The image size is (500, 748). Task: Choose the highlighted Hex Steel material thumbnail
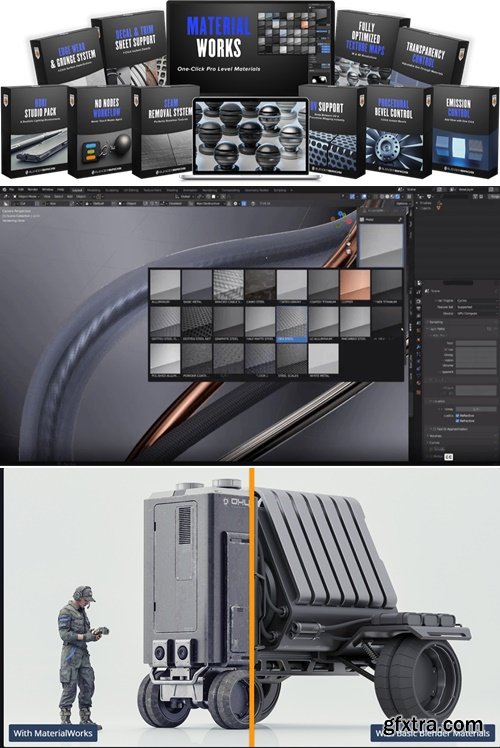292,322
